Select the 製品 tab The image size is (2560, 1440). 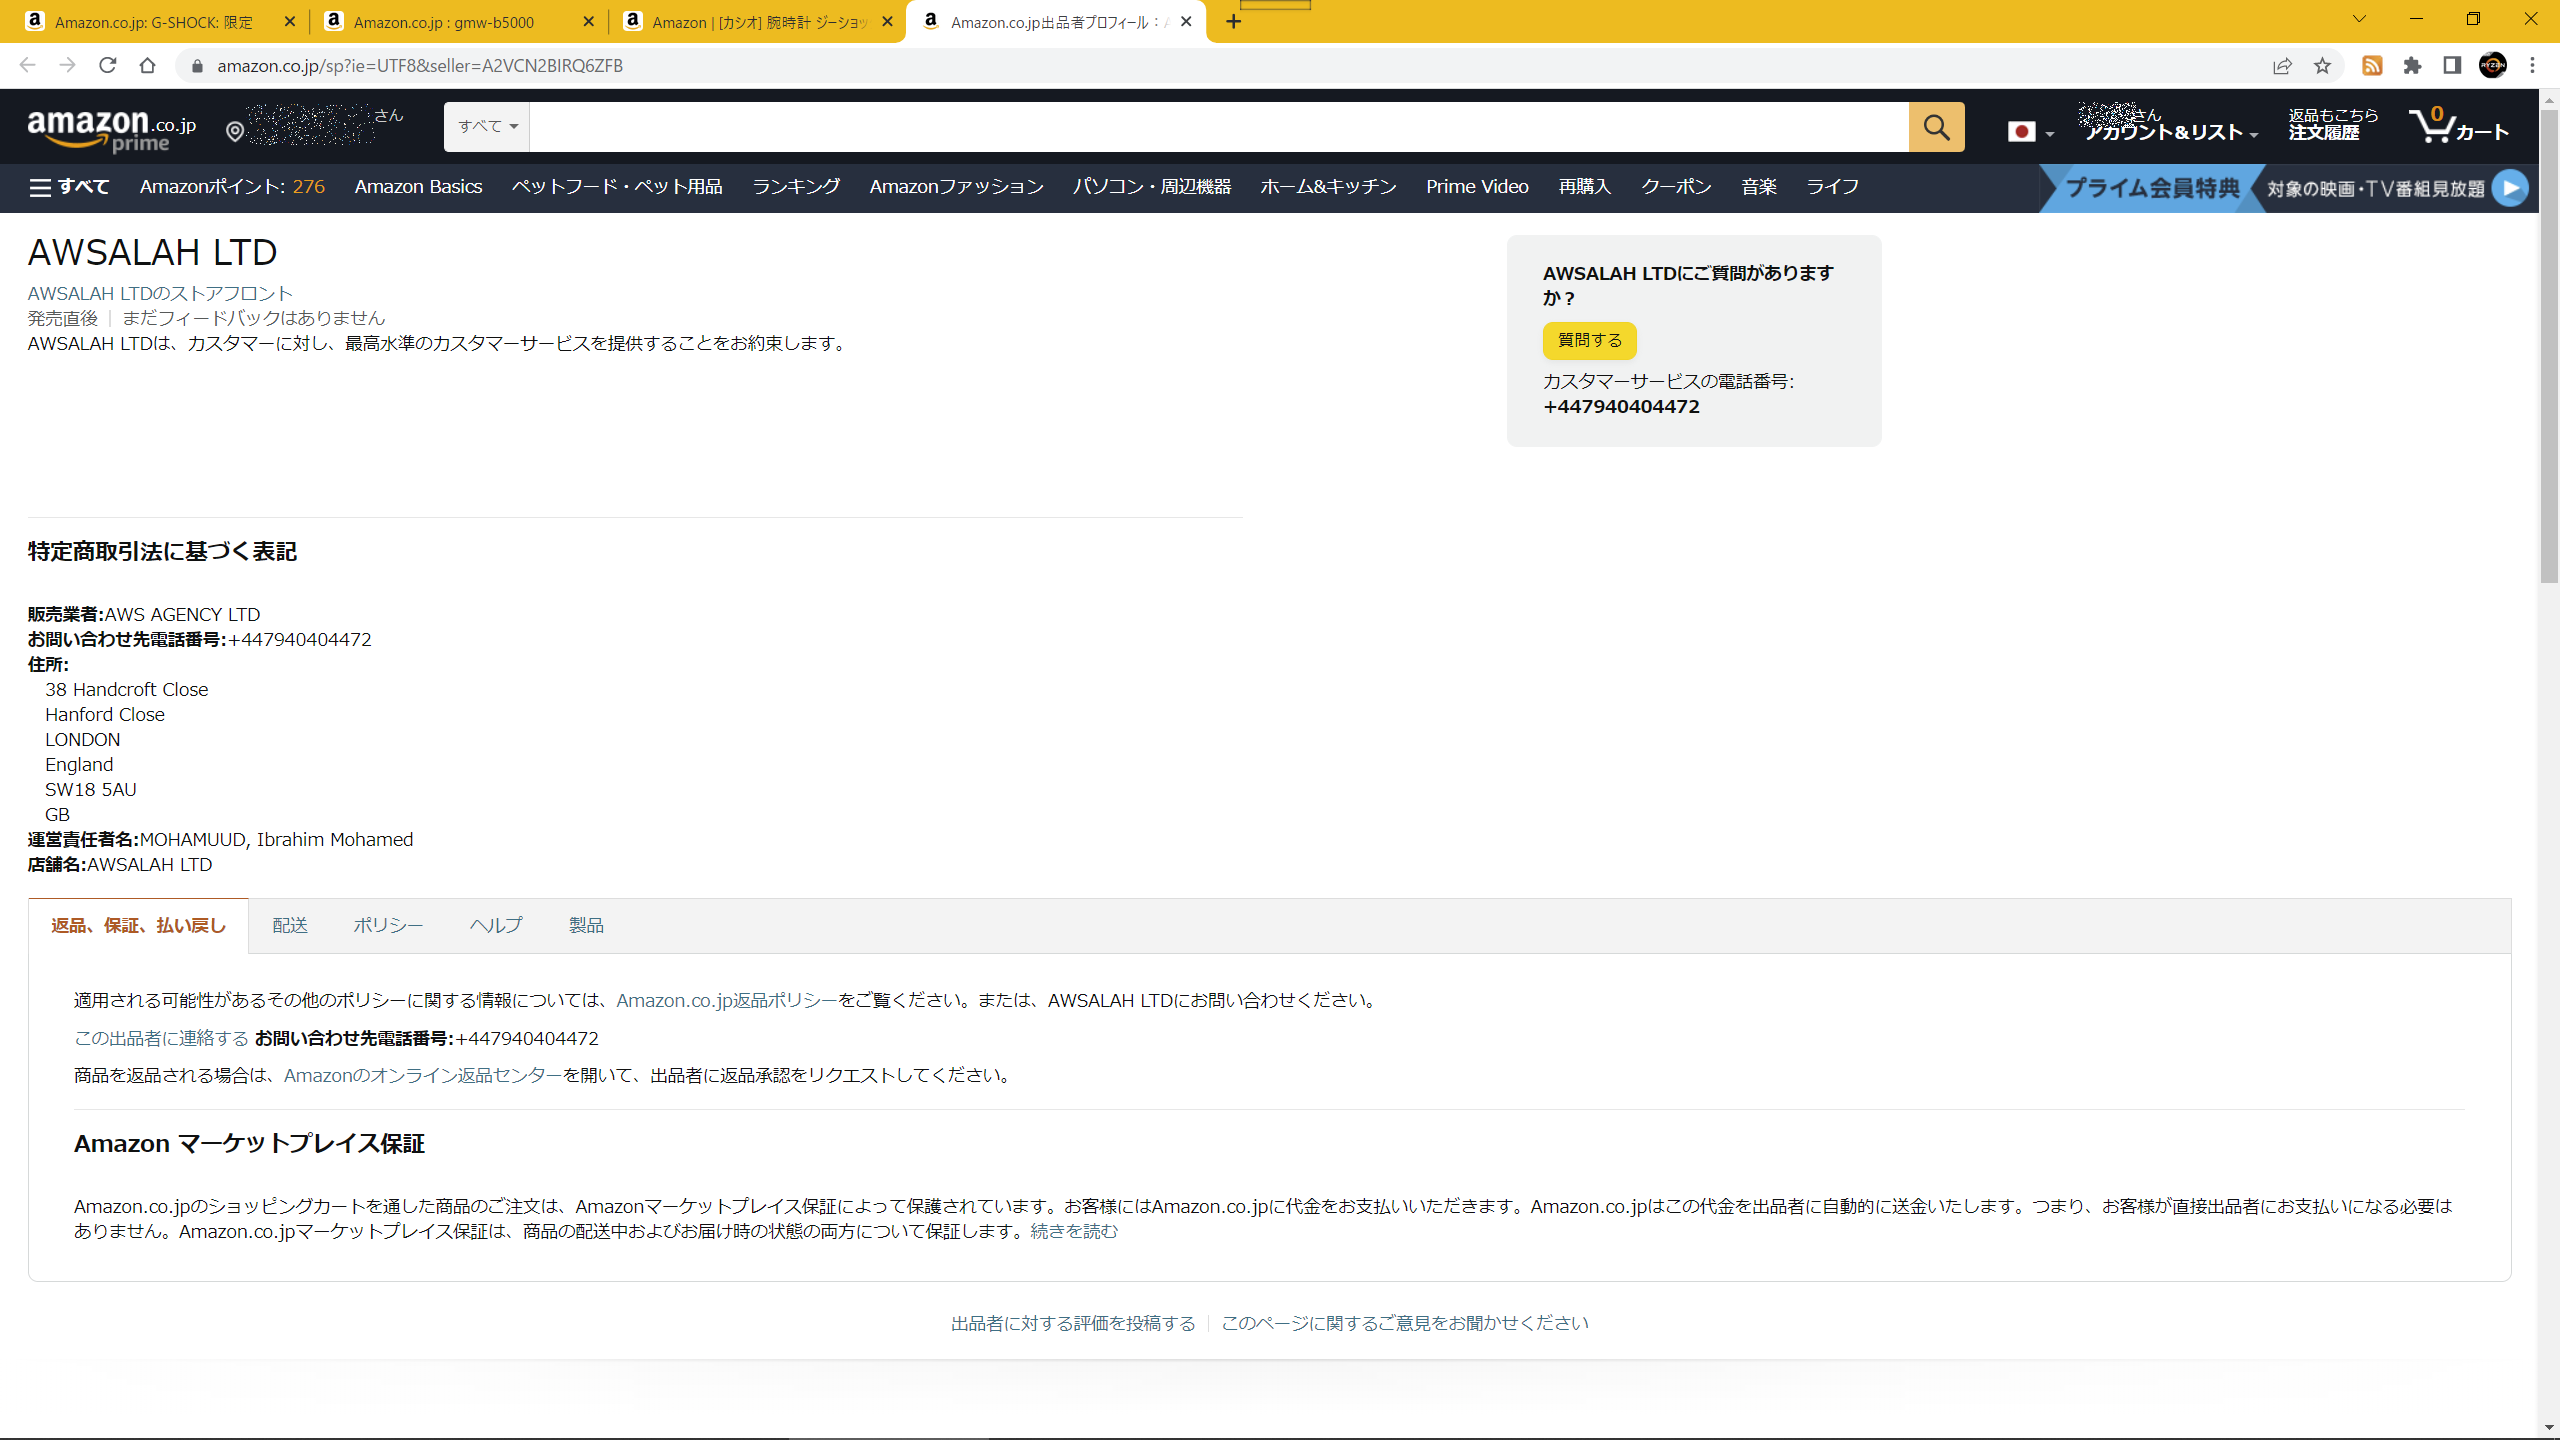[x=586, y=926]
